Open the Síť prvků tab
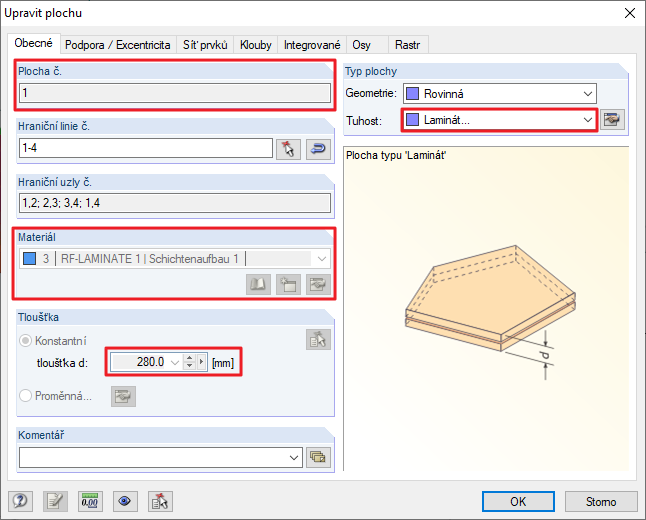646x520 pixels. pos(205,45)
